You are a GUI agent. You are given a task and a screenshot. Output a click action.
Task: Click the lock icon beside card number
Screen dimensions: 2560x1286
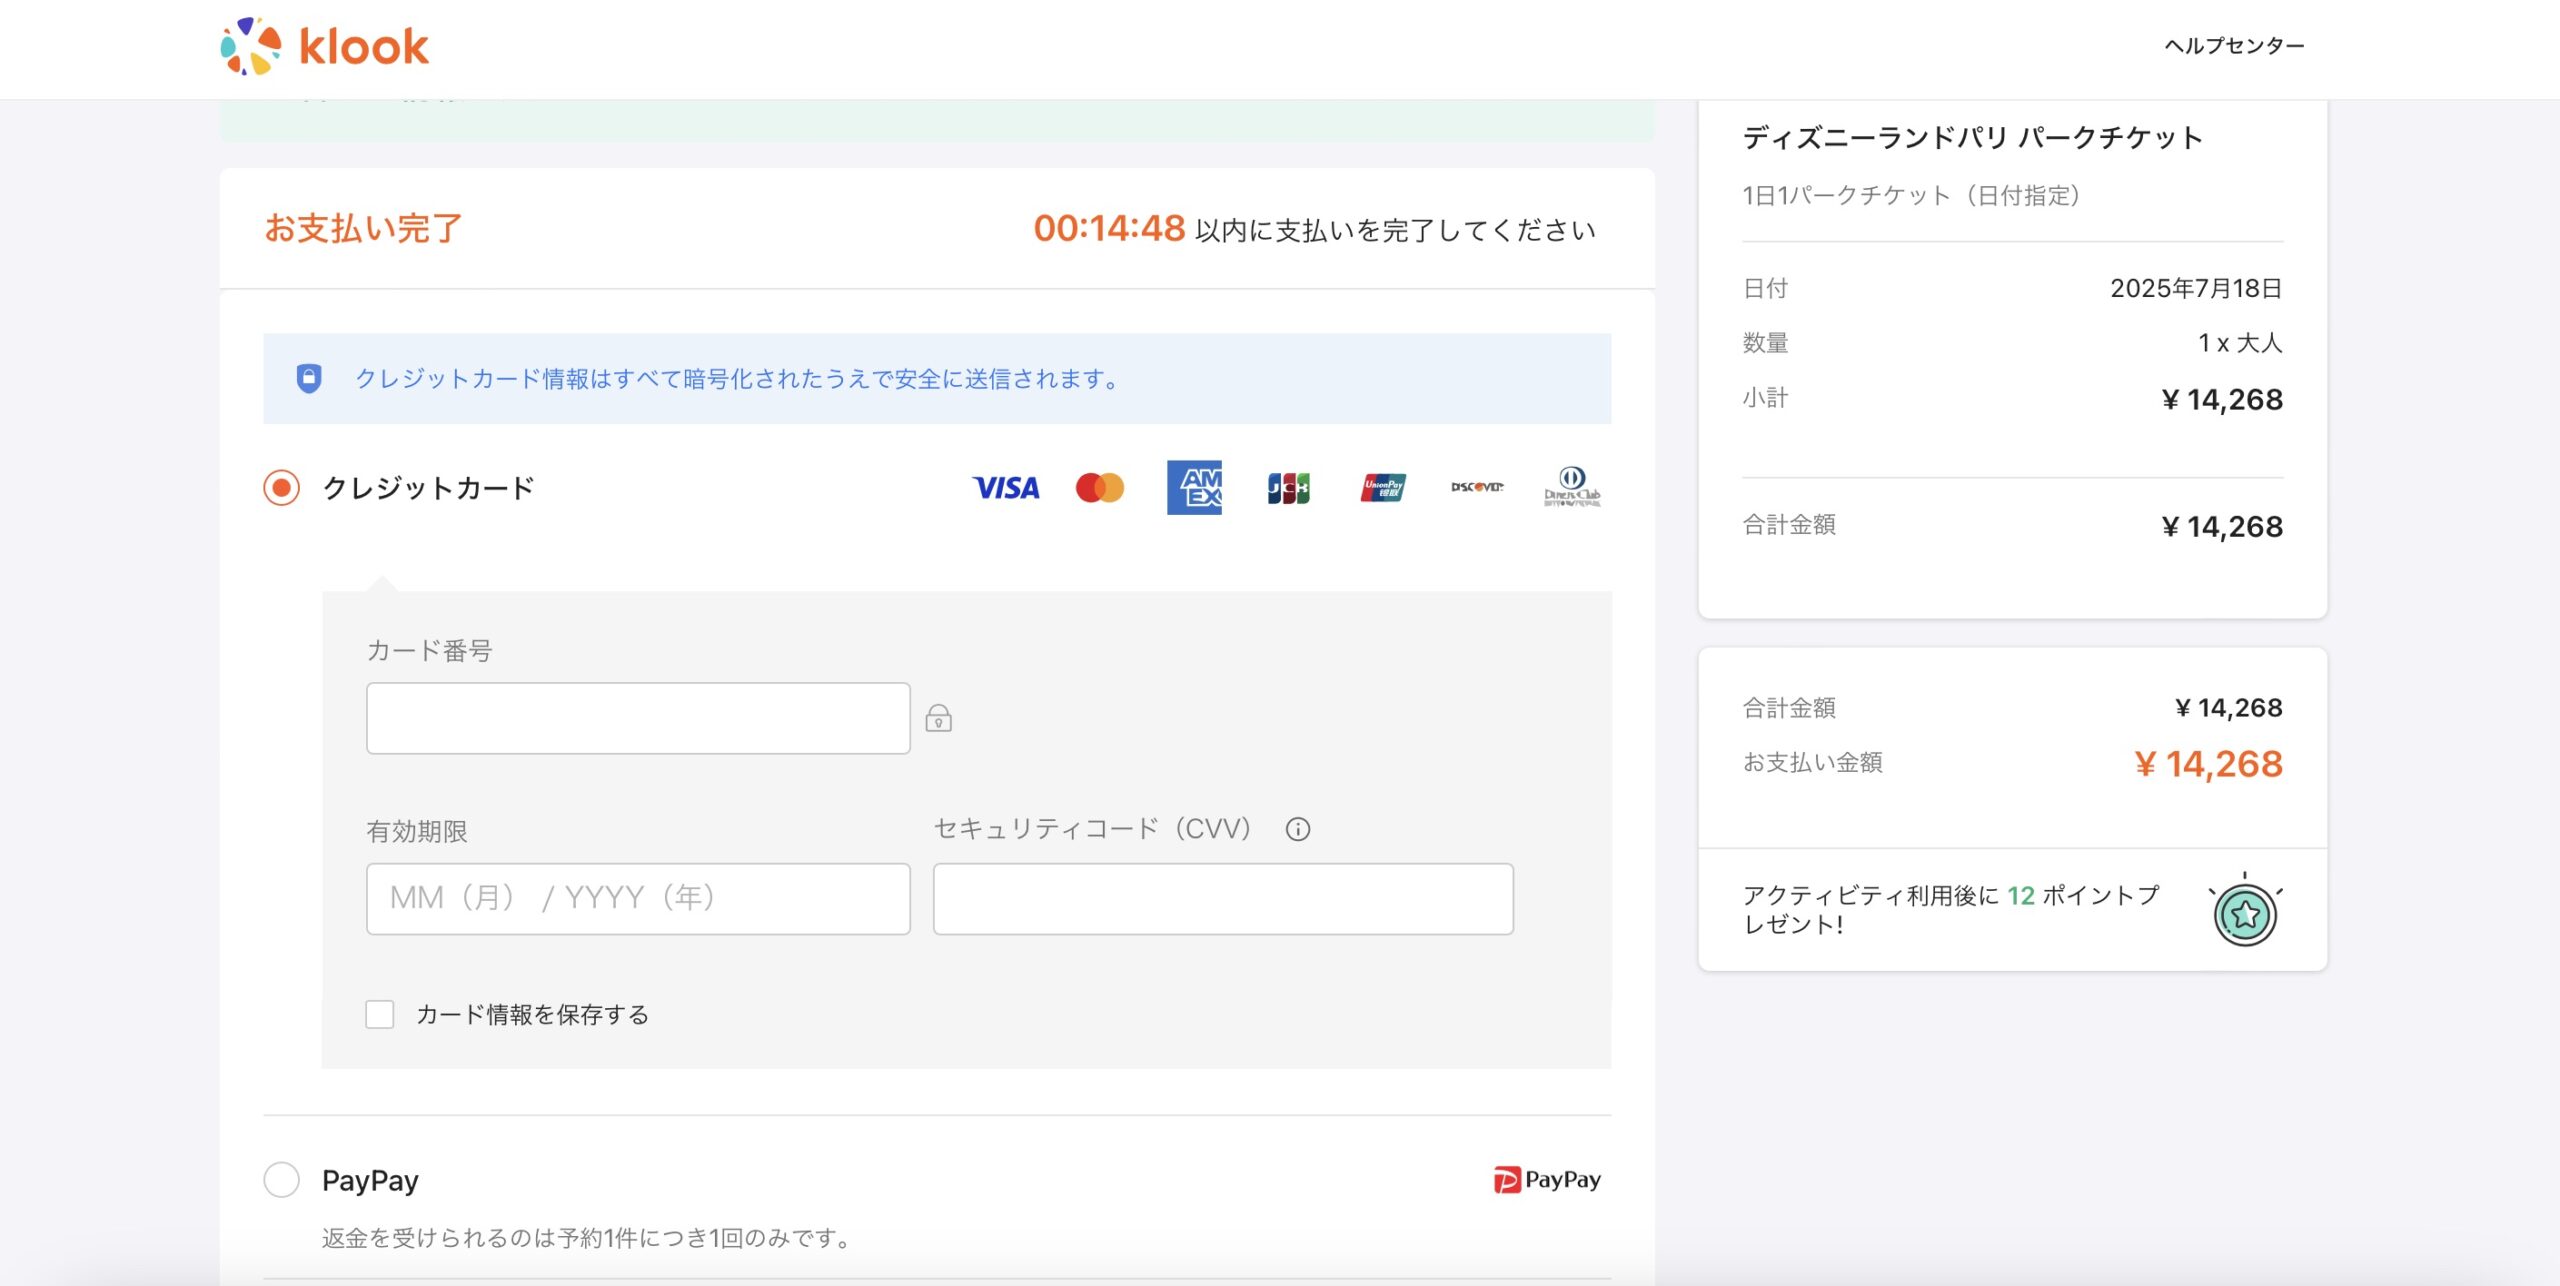(x=938, y=718)
